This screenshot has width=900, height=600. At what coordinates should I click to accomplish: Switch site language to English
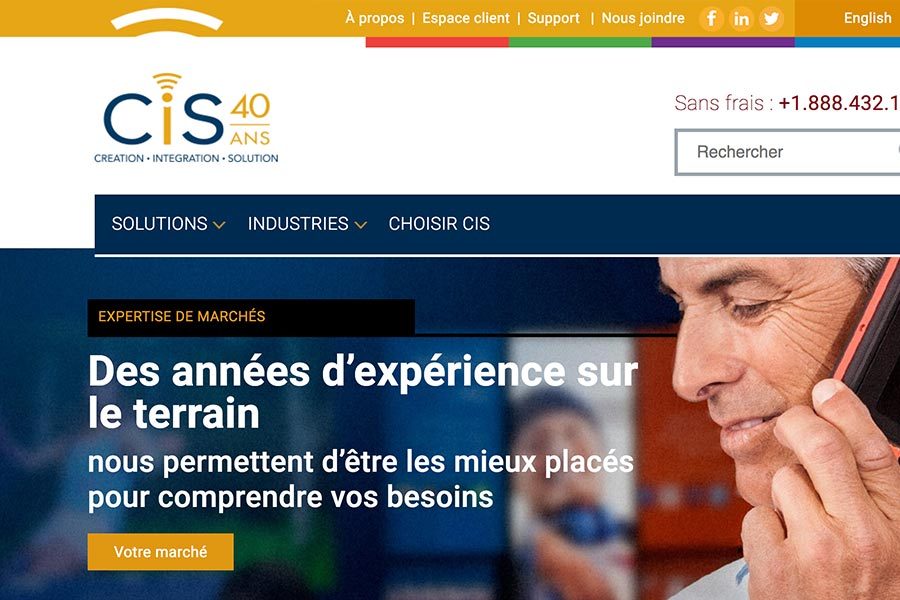tap(867, 18)
